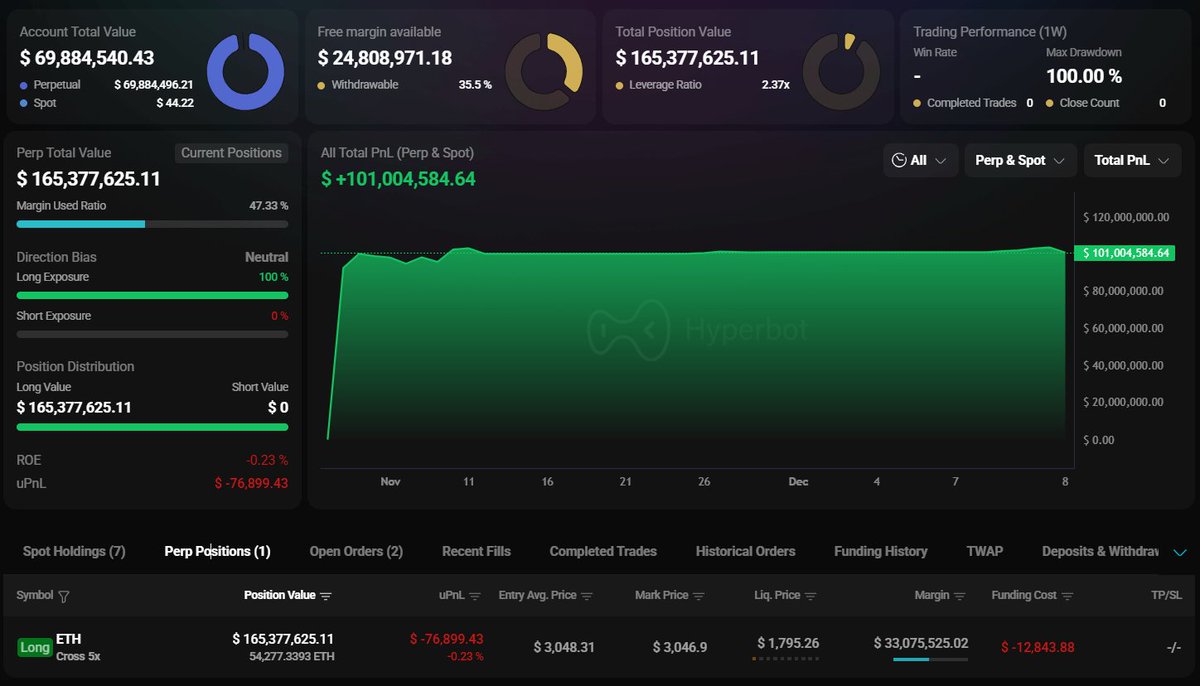The image size is (1200, 686).
Task: Click the Margin Used Ratio progress bar
Action: pyautogui.click(x=152, y=224)
